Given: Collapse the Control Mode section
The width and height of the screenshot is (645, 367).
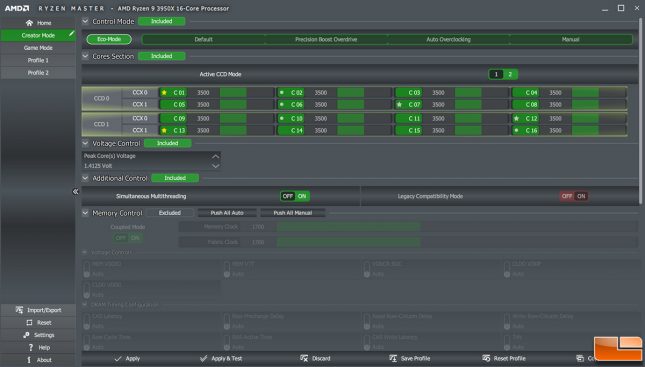Looking at the screenshot, I should (x=85, y=21).
